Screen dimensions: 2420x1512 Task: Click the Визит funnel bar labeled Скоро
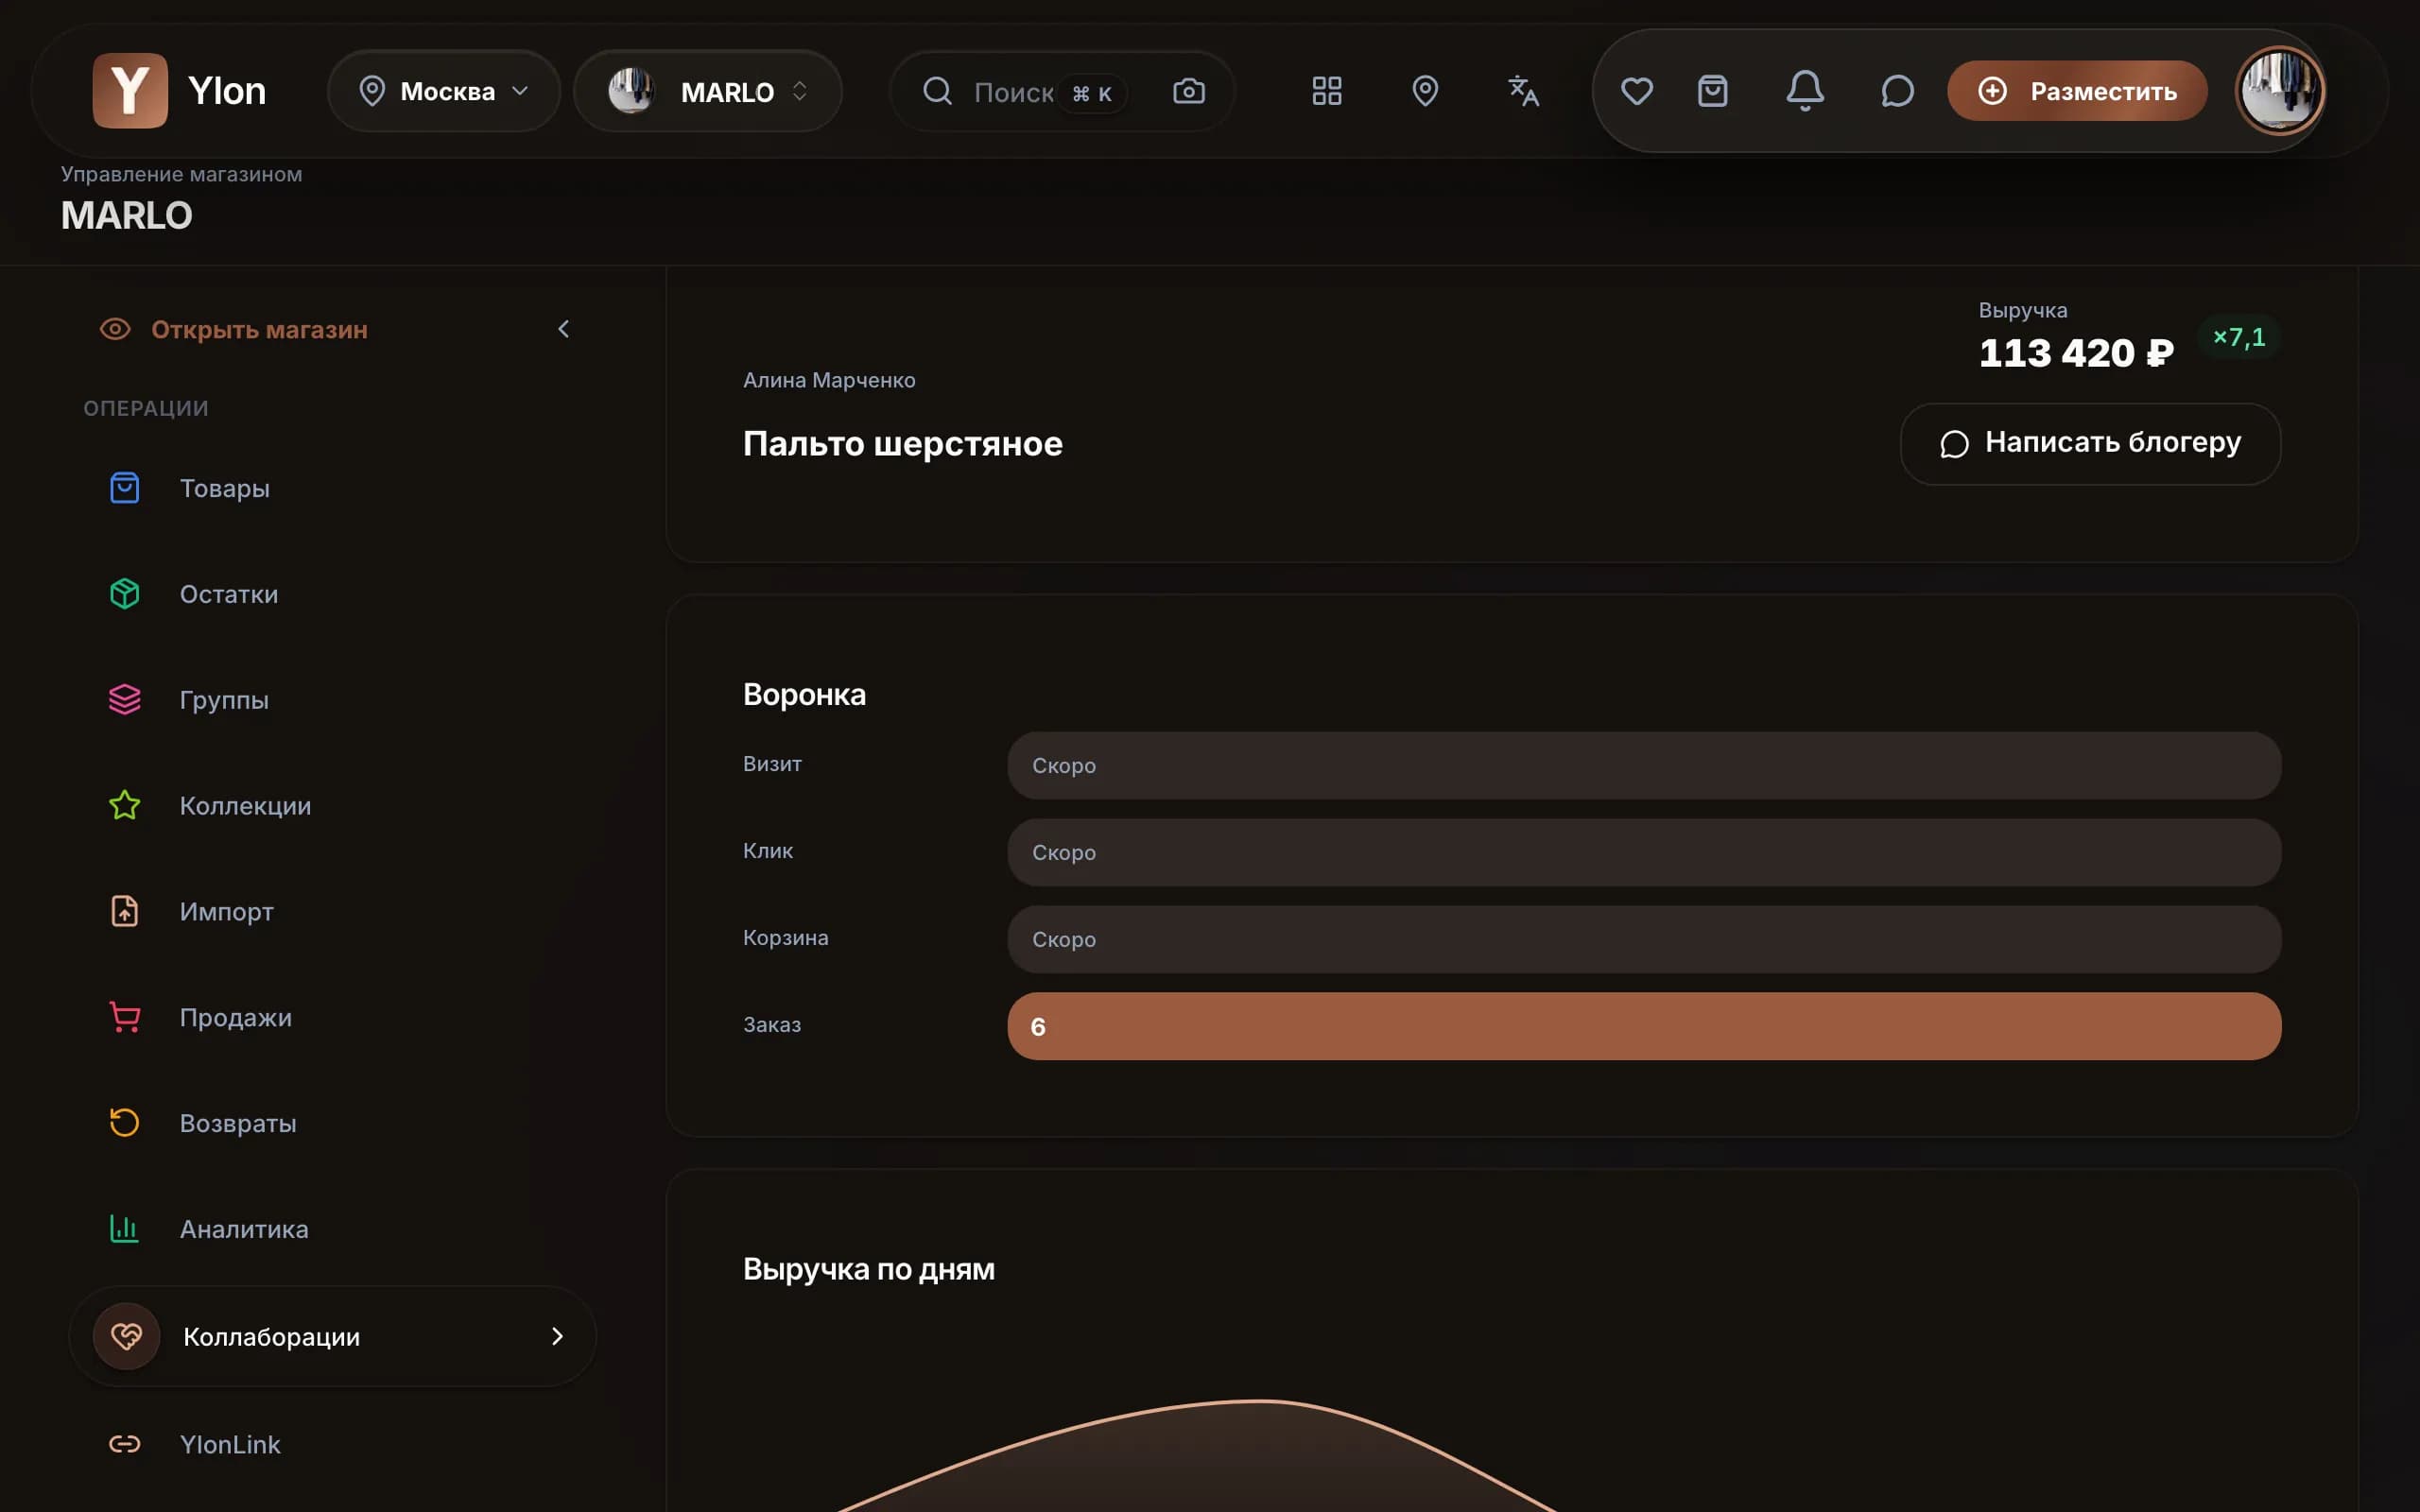1644,765
